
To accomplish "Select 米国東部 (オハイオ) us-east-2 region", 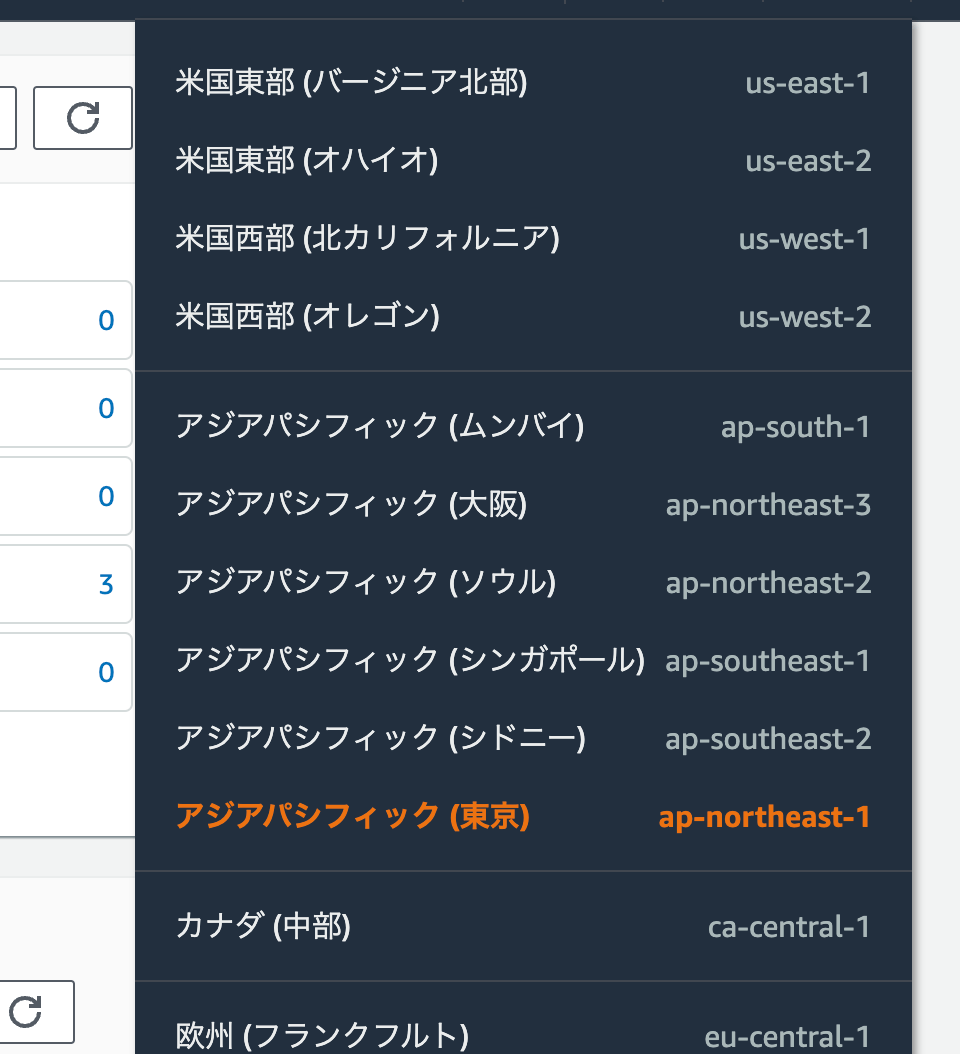I will [x=523, y=161].
